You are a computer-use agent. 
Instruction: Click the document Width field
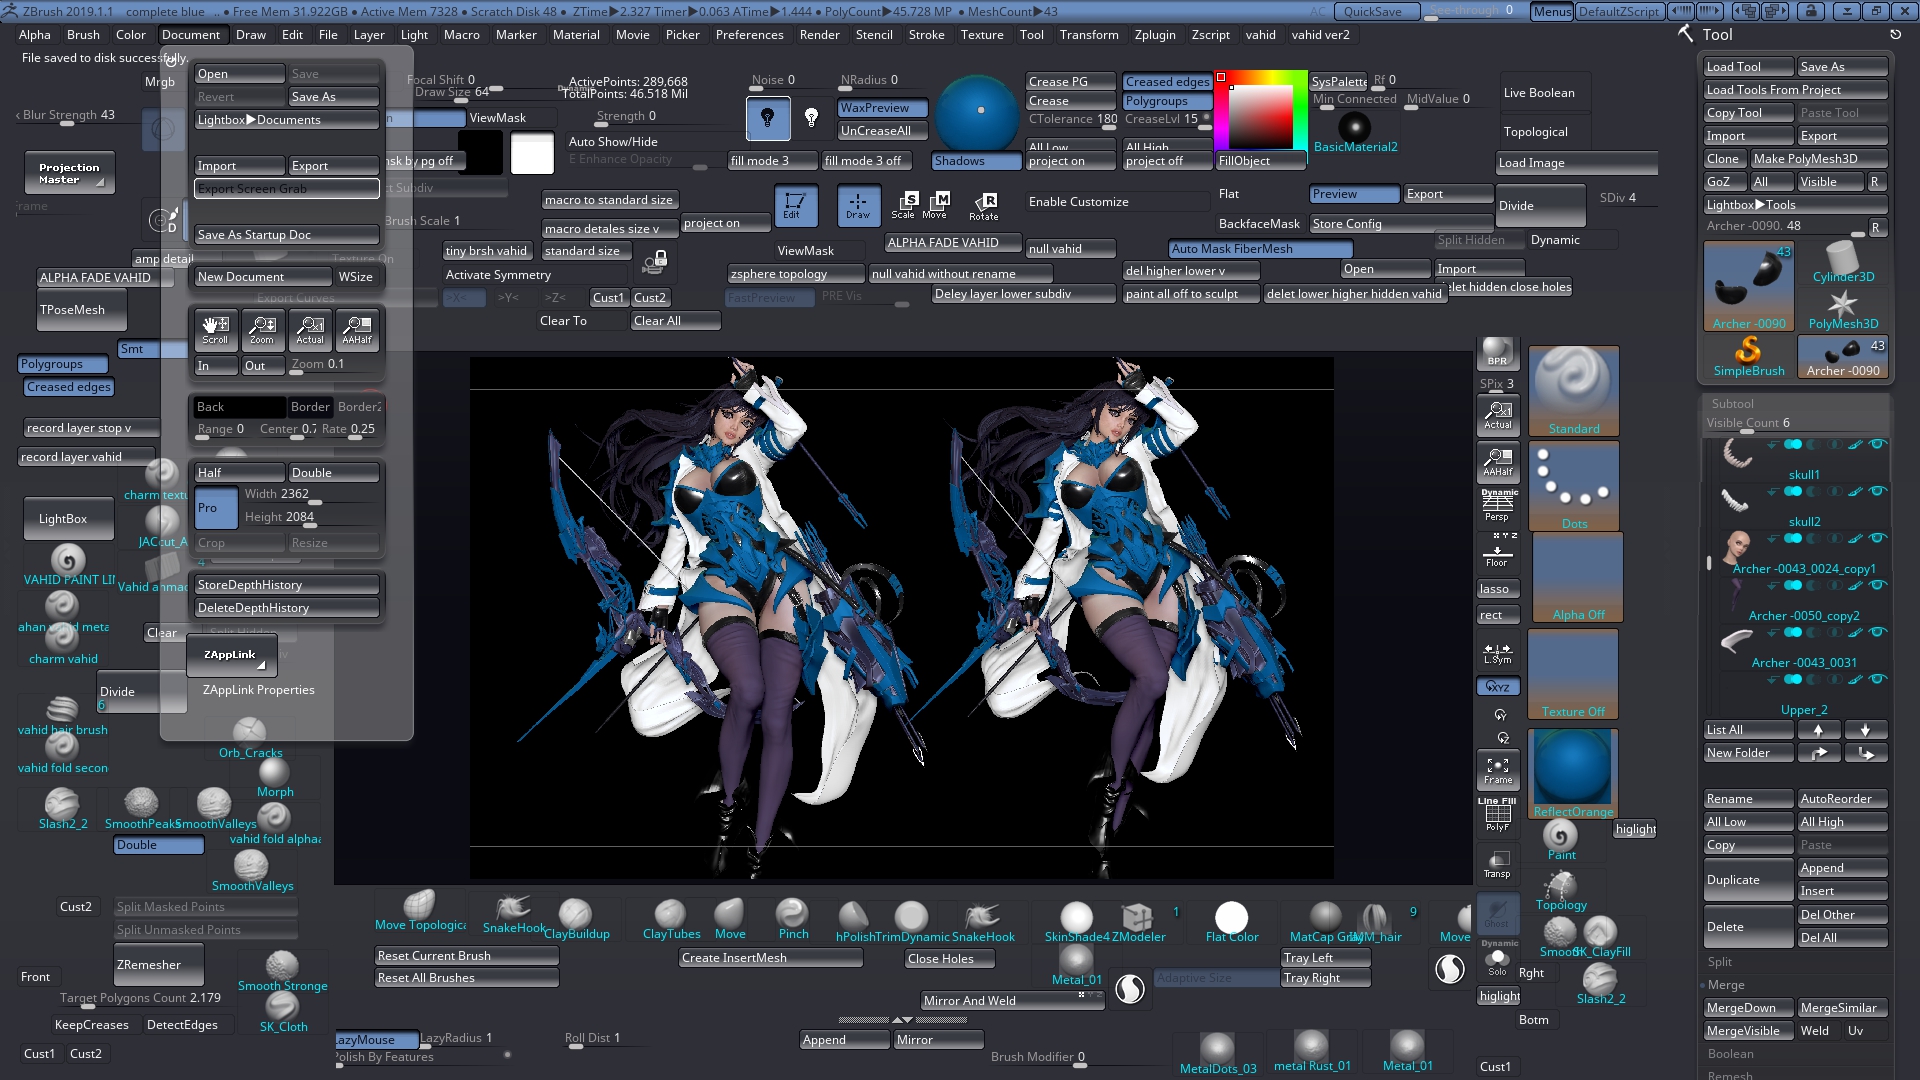310,495
